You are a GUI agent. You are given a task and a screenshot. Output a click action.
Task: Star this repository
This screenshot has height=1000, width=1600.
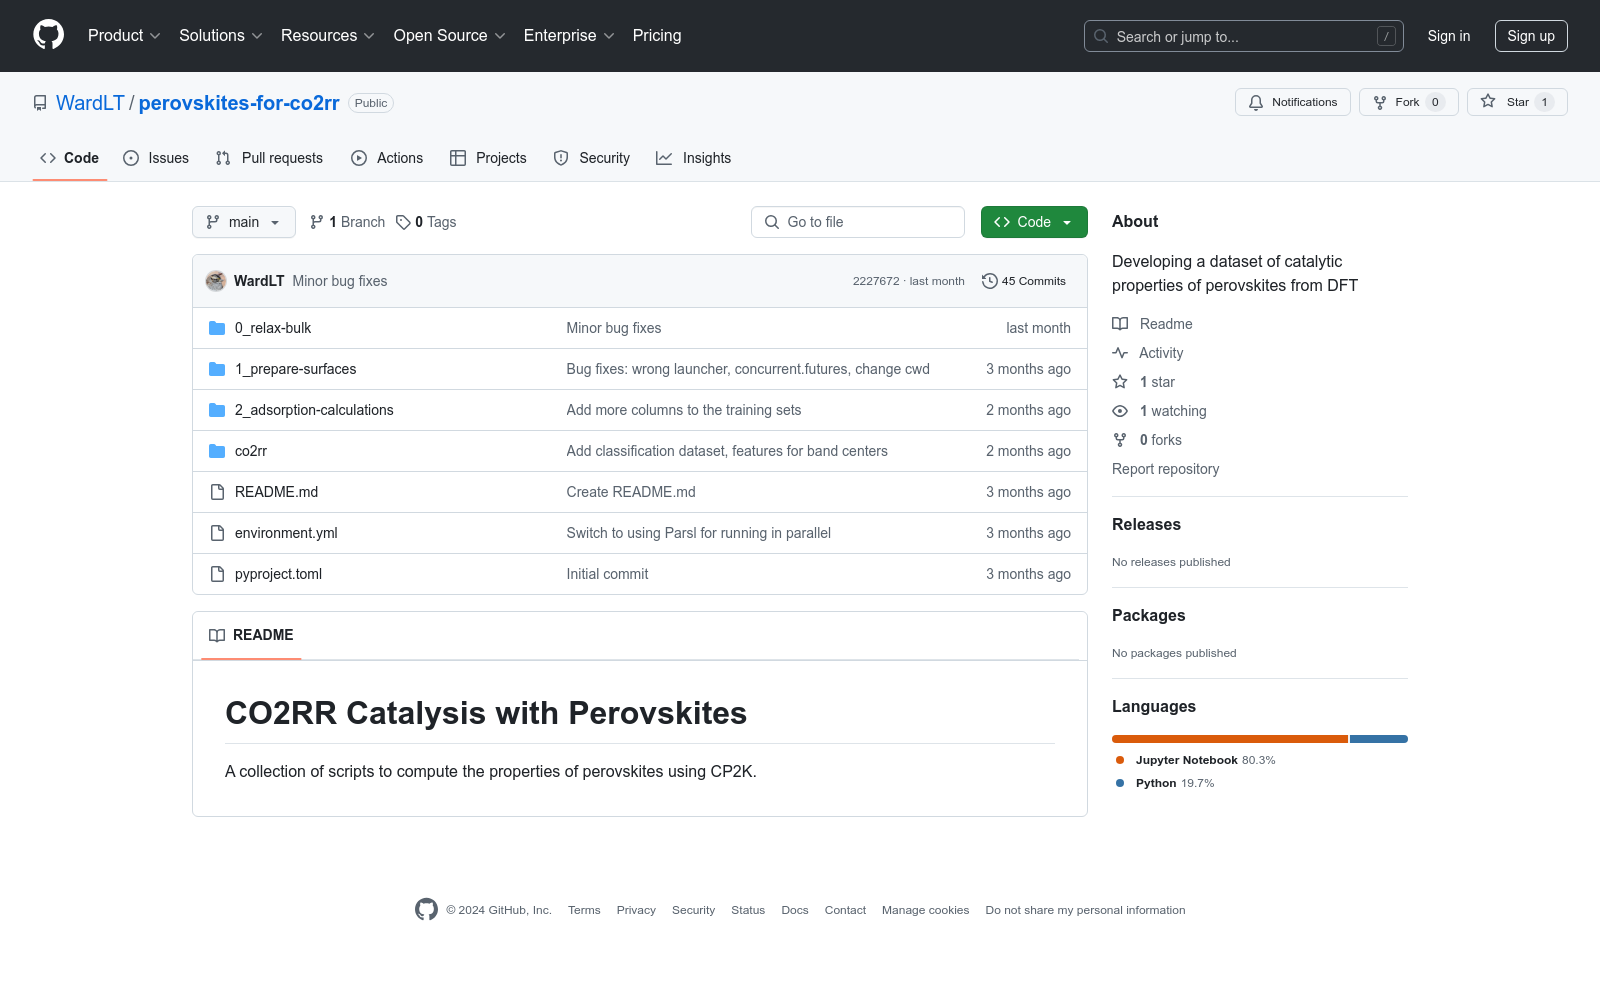(x=1517, y=102)
